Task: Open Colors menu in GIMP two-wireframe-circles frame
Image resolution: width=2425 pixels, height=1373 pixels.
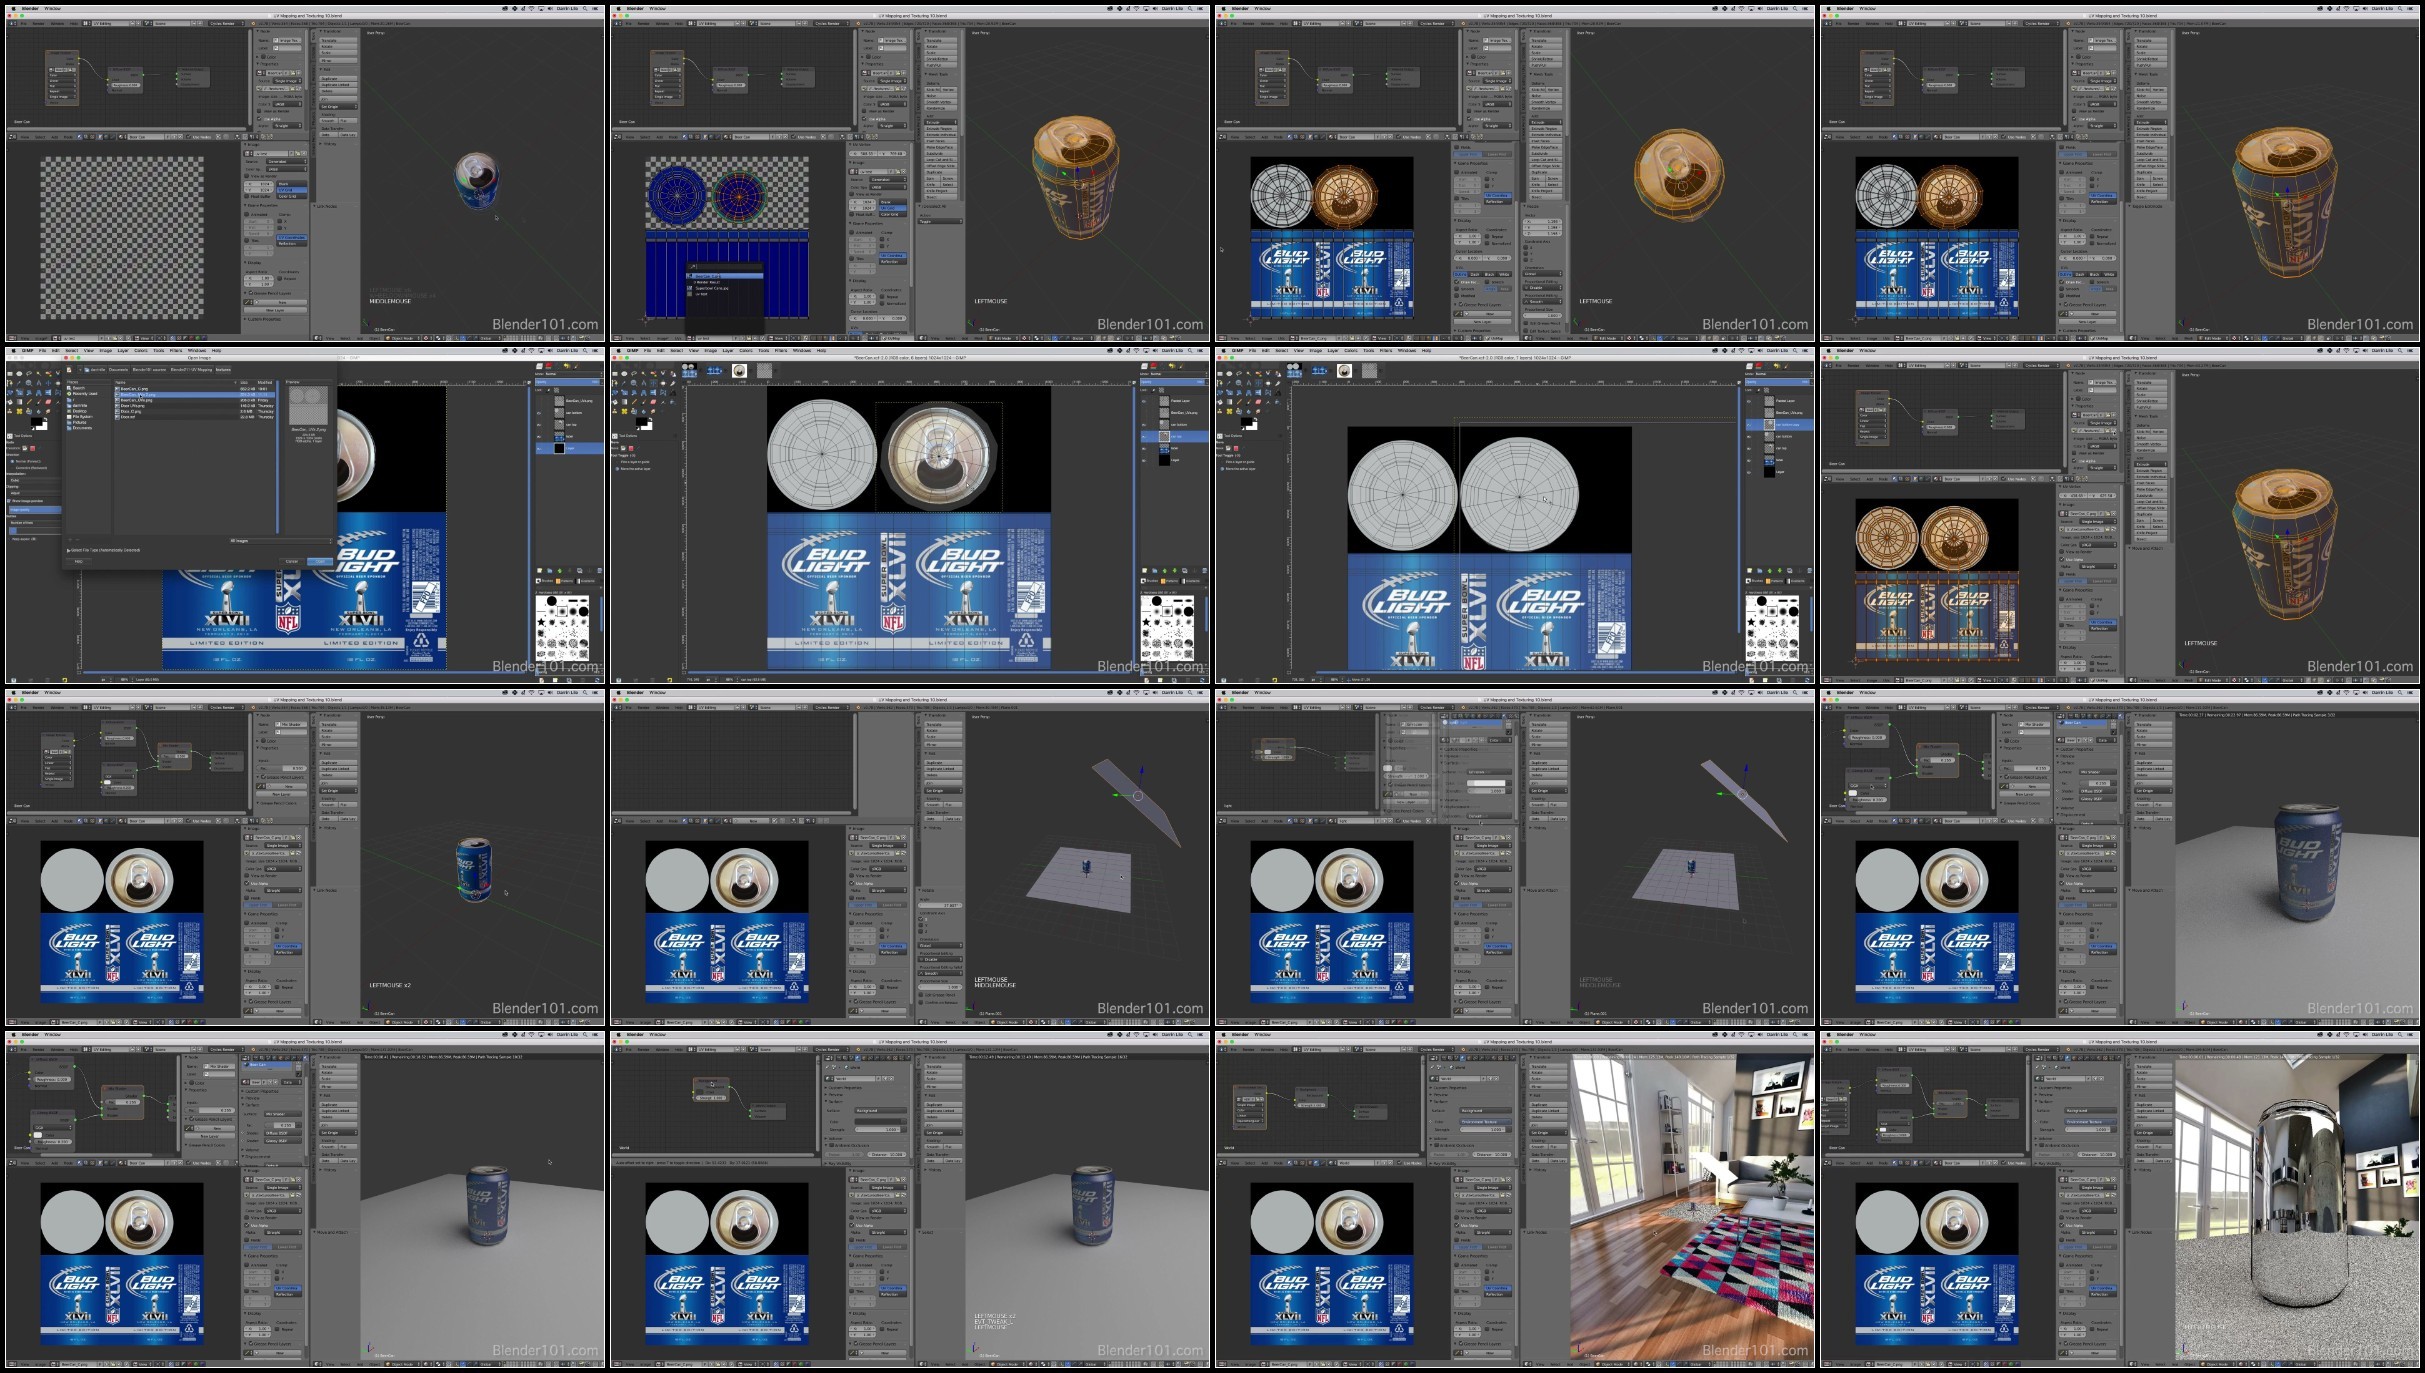Action: click(1350, 351)
